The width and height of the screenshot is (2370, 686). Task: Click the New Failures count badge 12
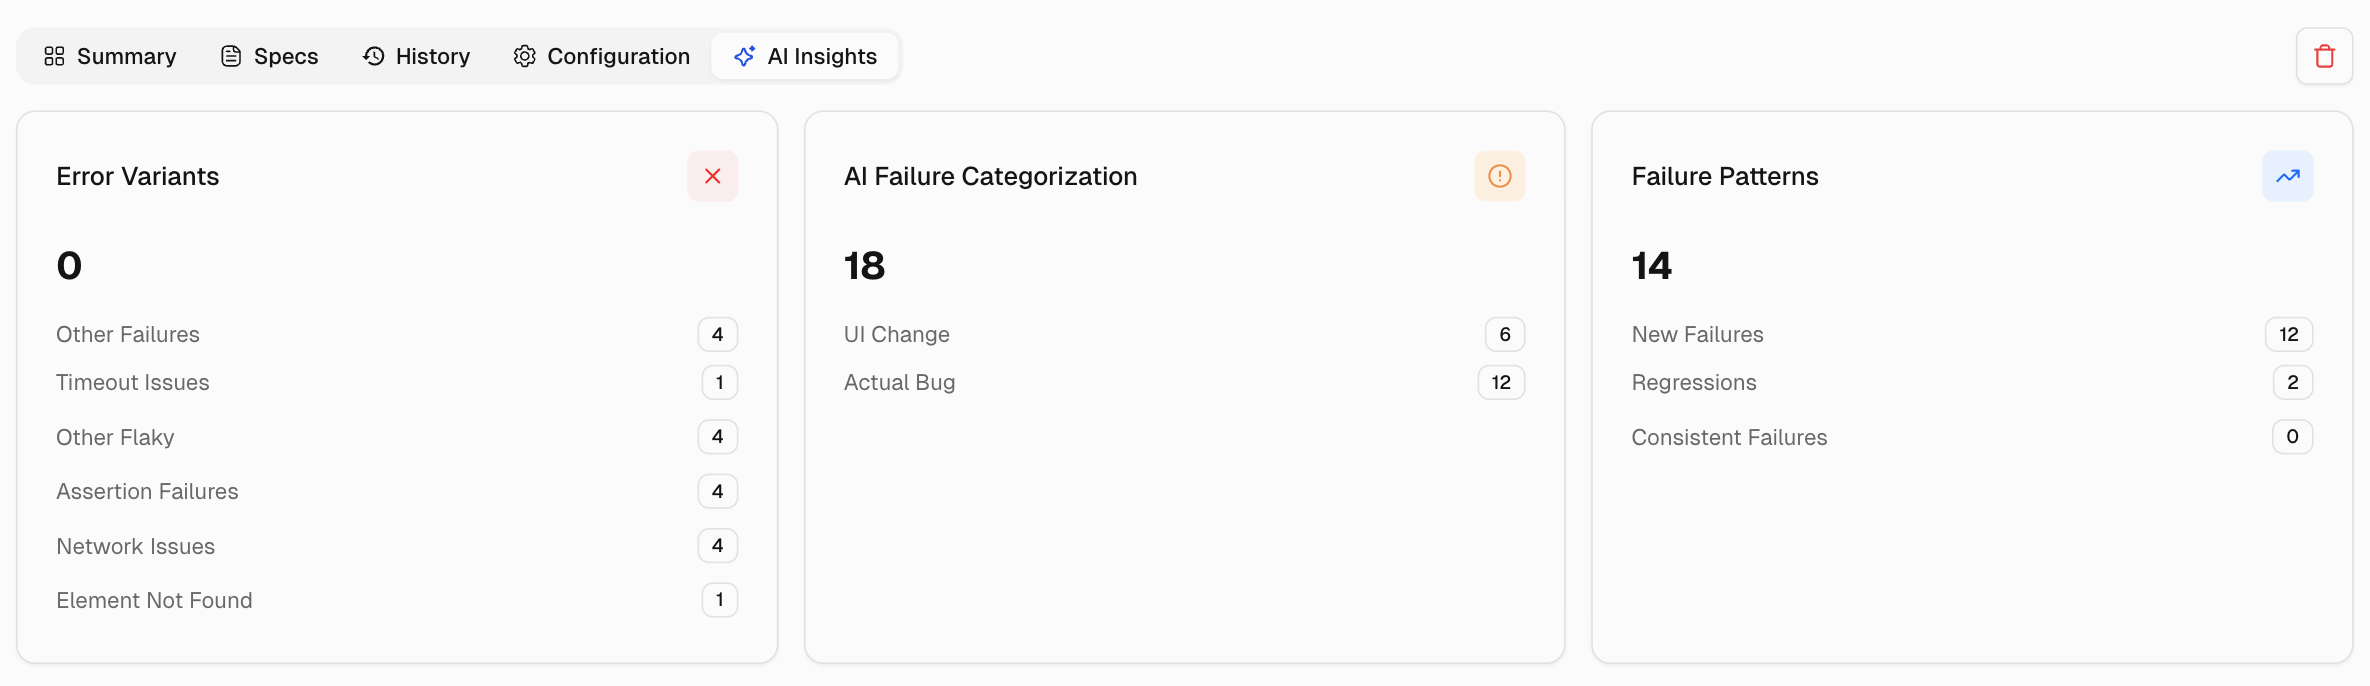pos(2288,334)
